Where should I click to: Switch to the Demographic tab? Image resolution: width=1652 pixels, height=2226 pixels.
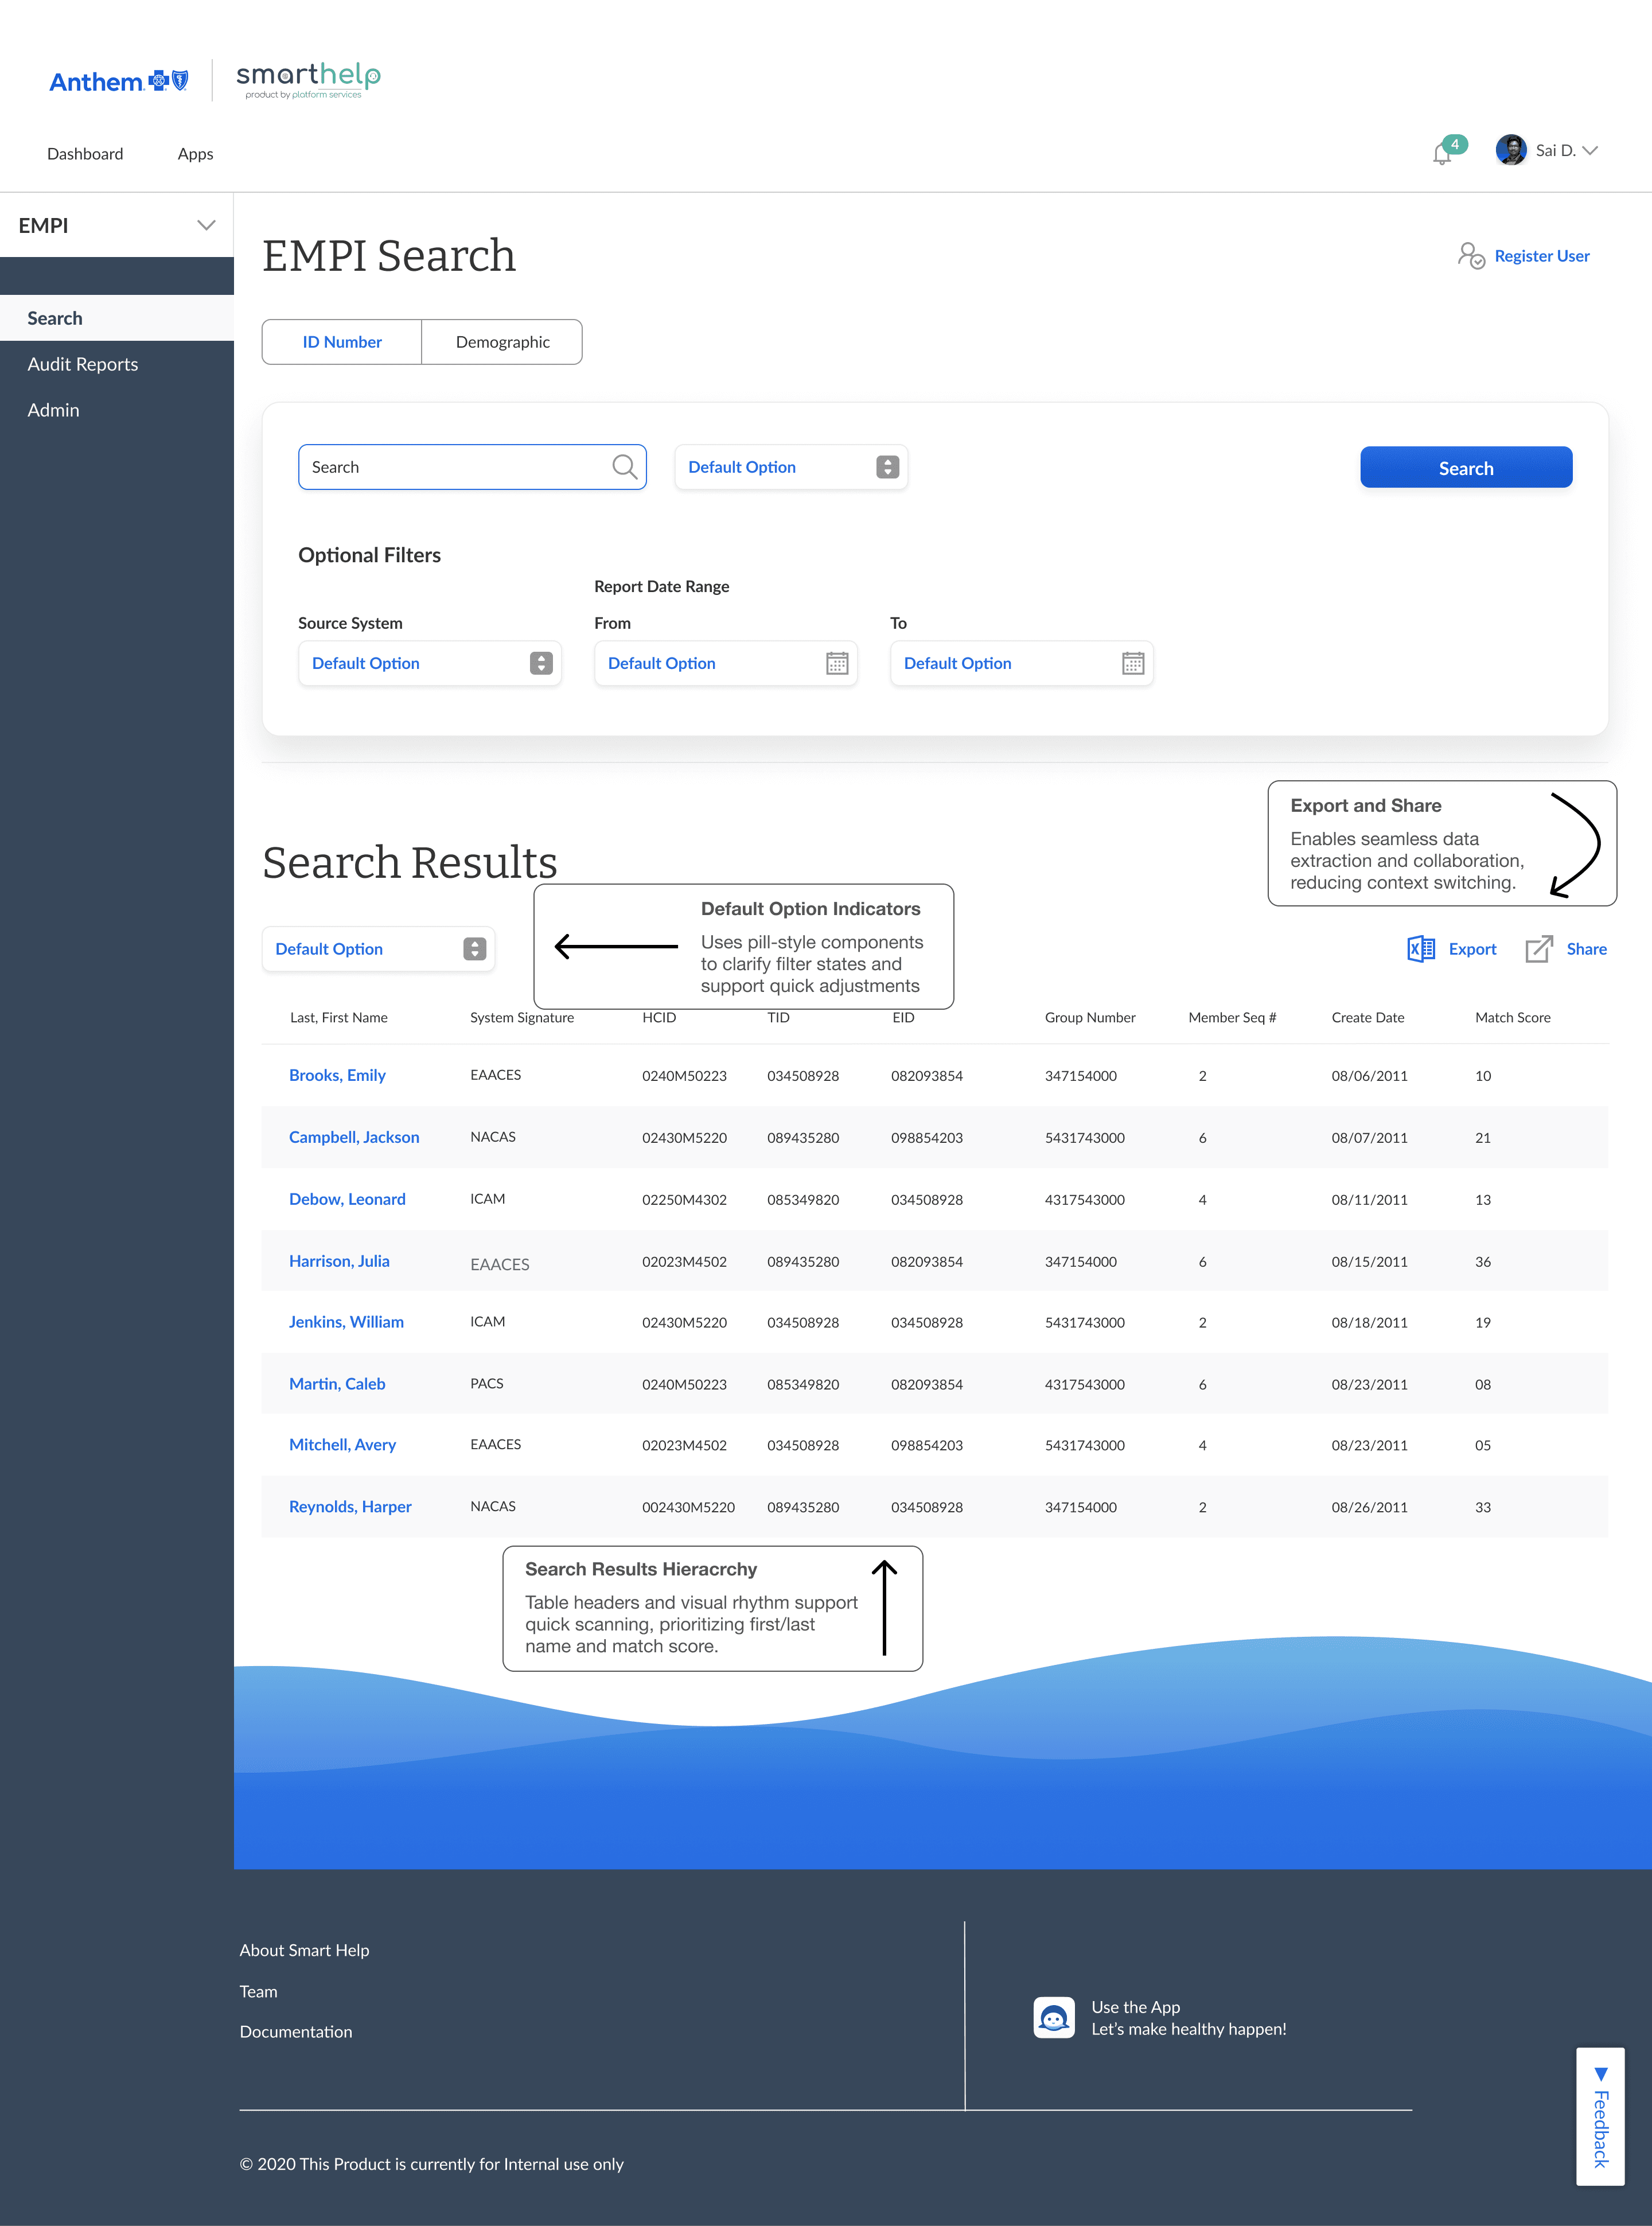coord(501,341)
